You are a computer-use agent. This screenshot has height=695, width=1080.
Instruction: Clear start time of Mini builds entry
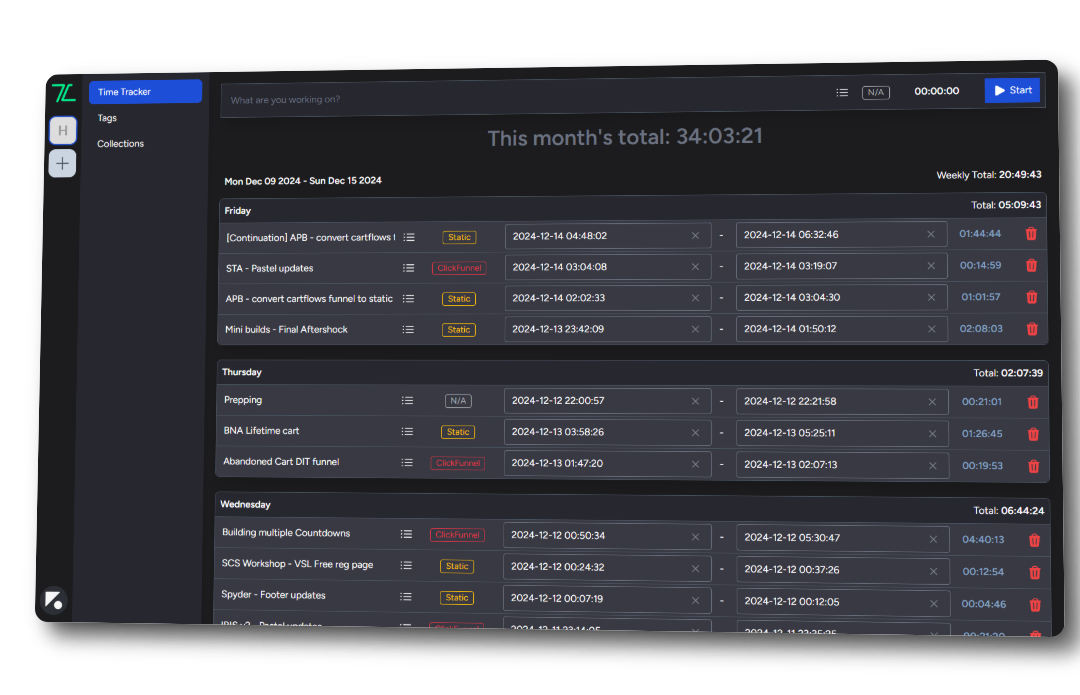pyautogui.click(x=695, y=329)
